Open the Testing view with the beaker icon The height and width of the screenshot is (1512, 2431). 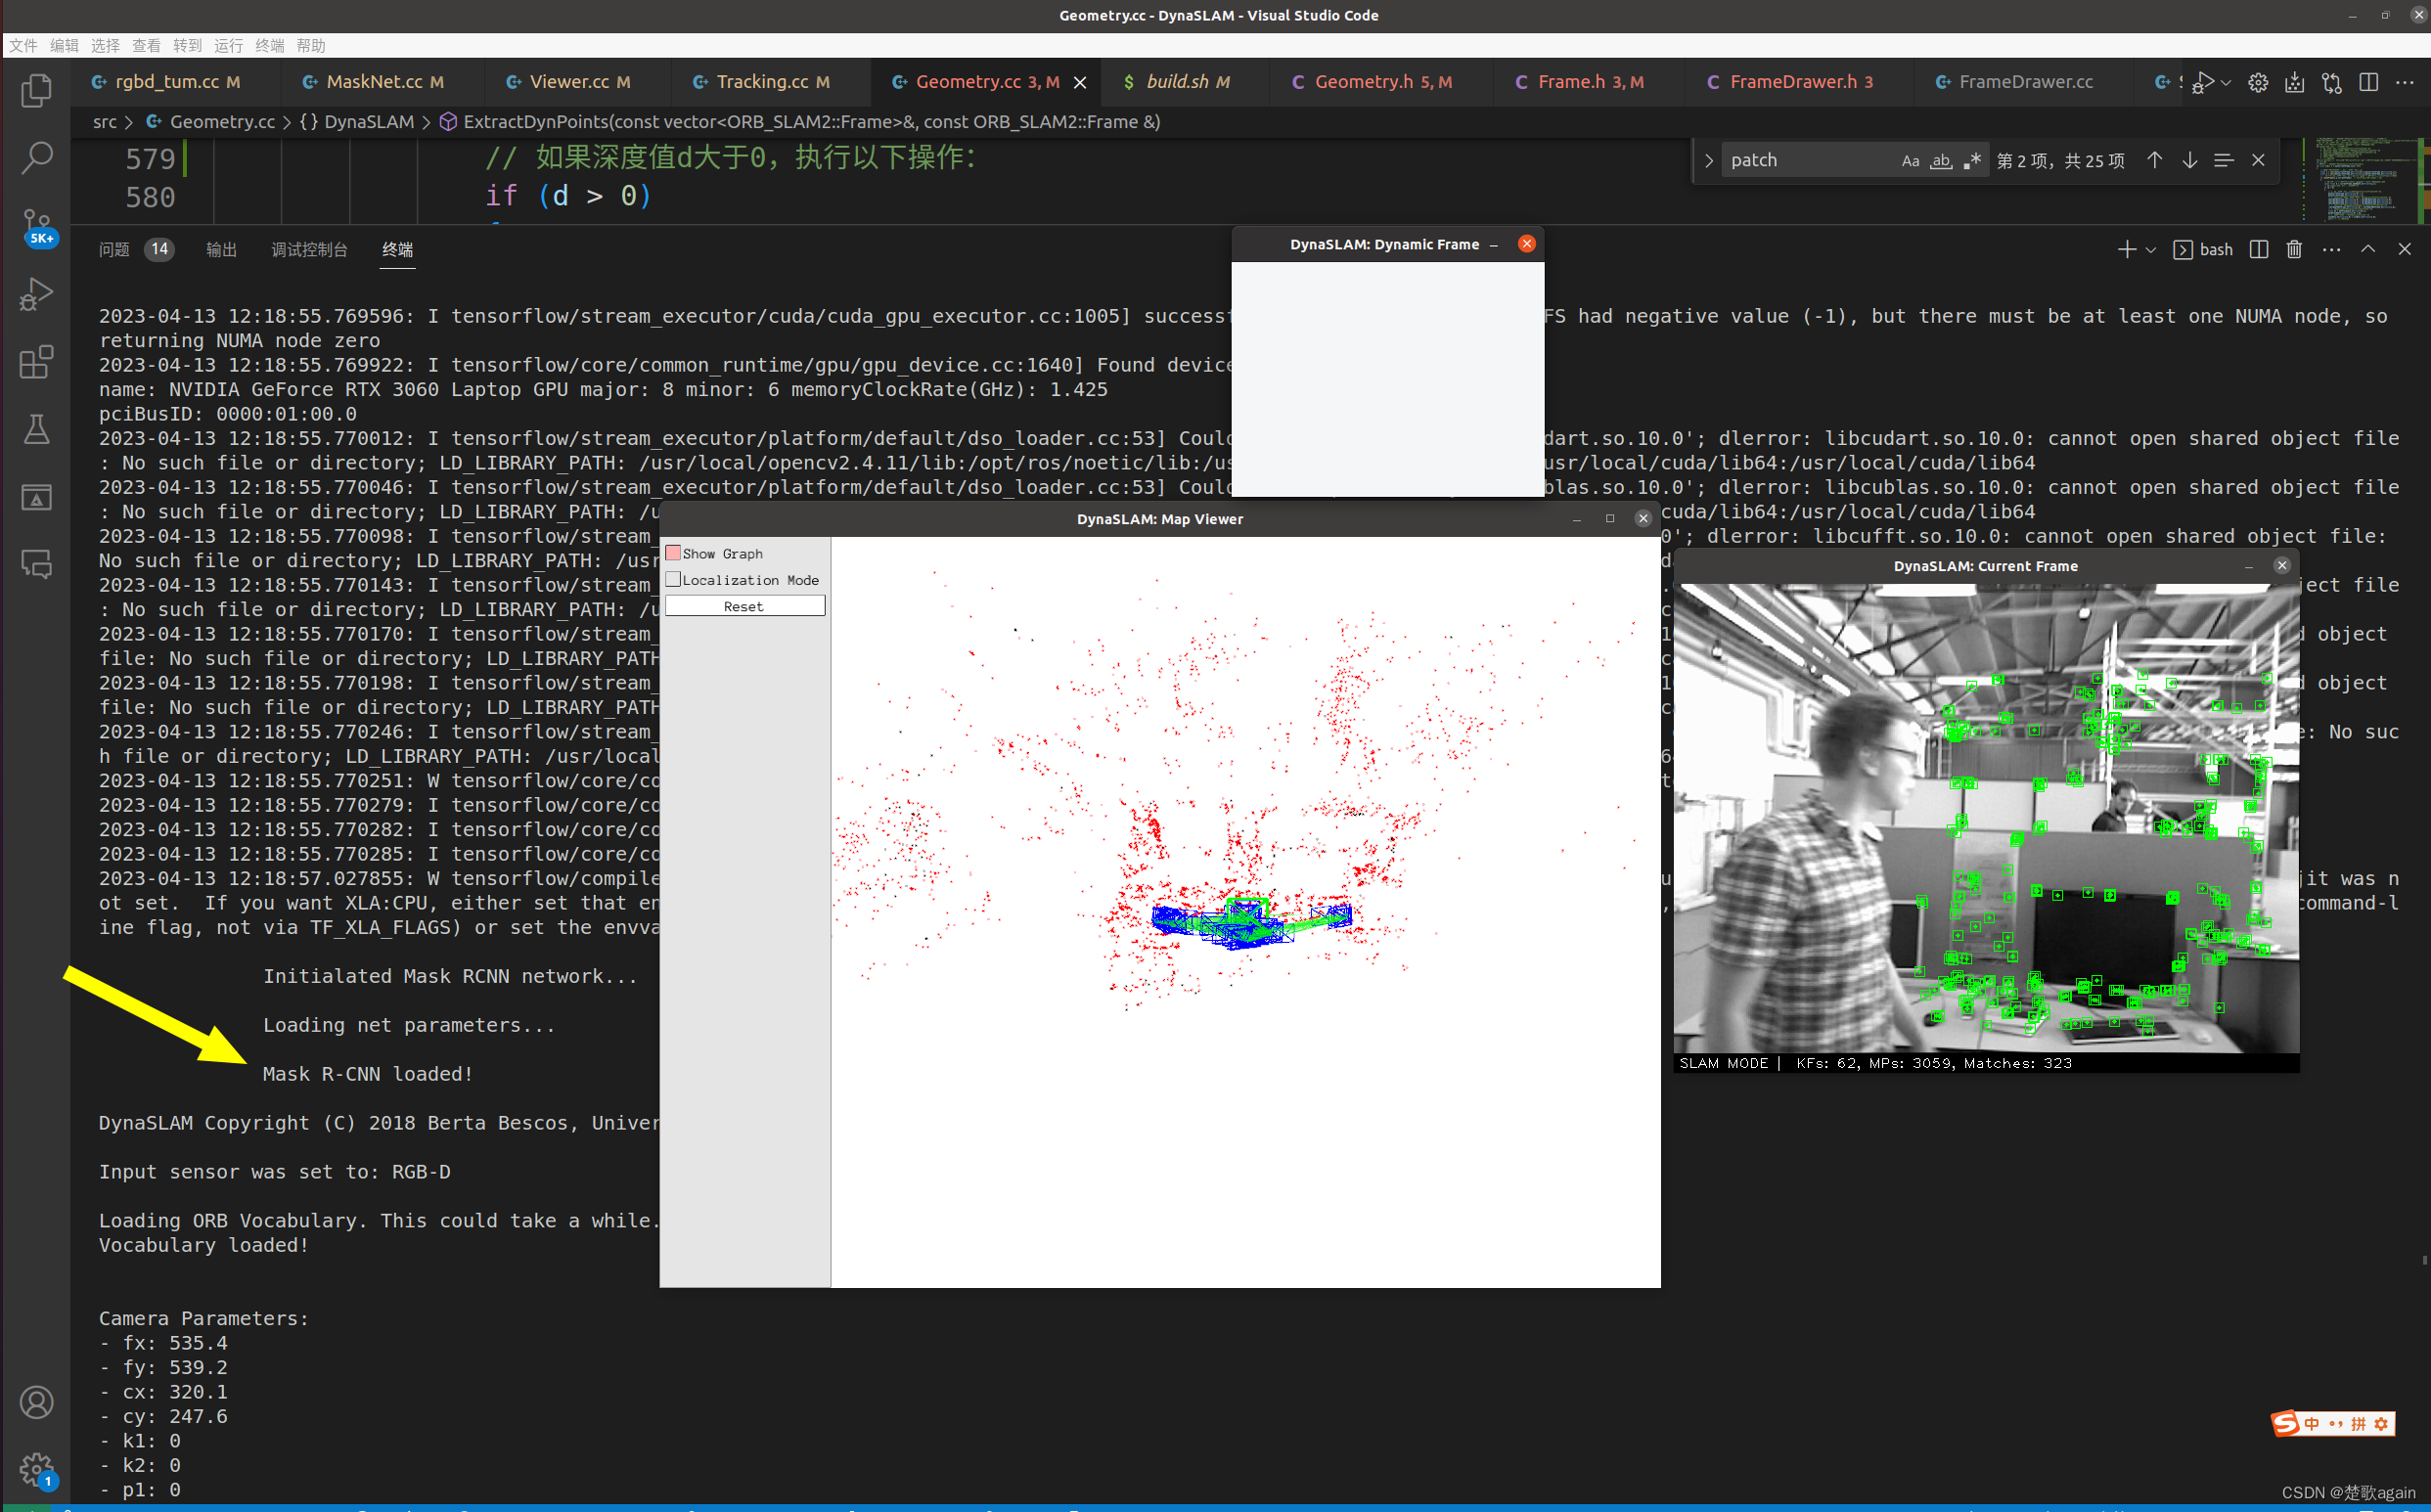click(37, 430)
